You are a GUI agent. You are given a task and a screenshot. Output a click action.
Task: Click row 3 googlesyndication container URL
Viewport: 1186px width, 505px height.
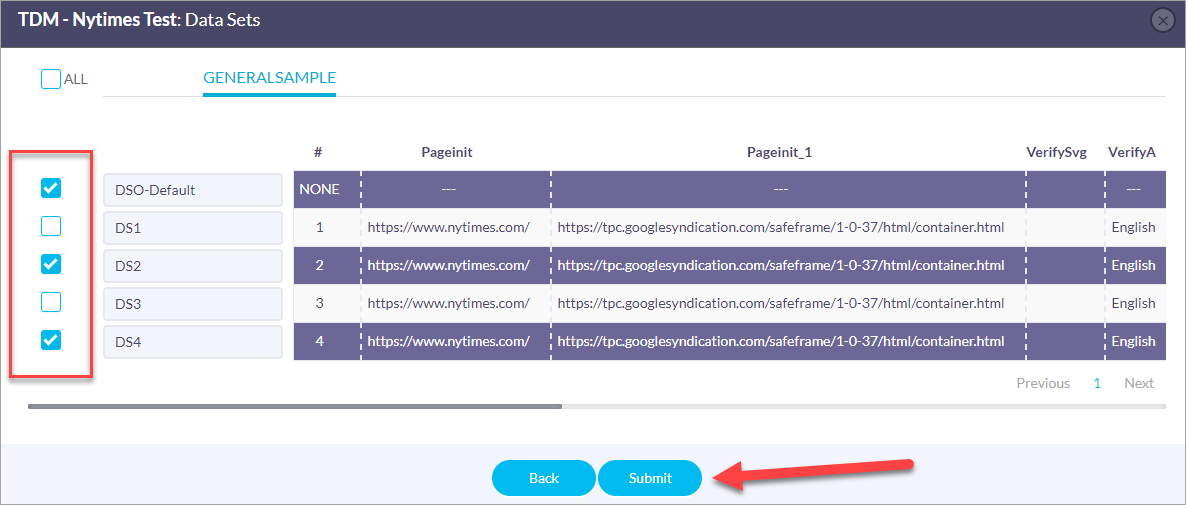[781, 303]
